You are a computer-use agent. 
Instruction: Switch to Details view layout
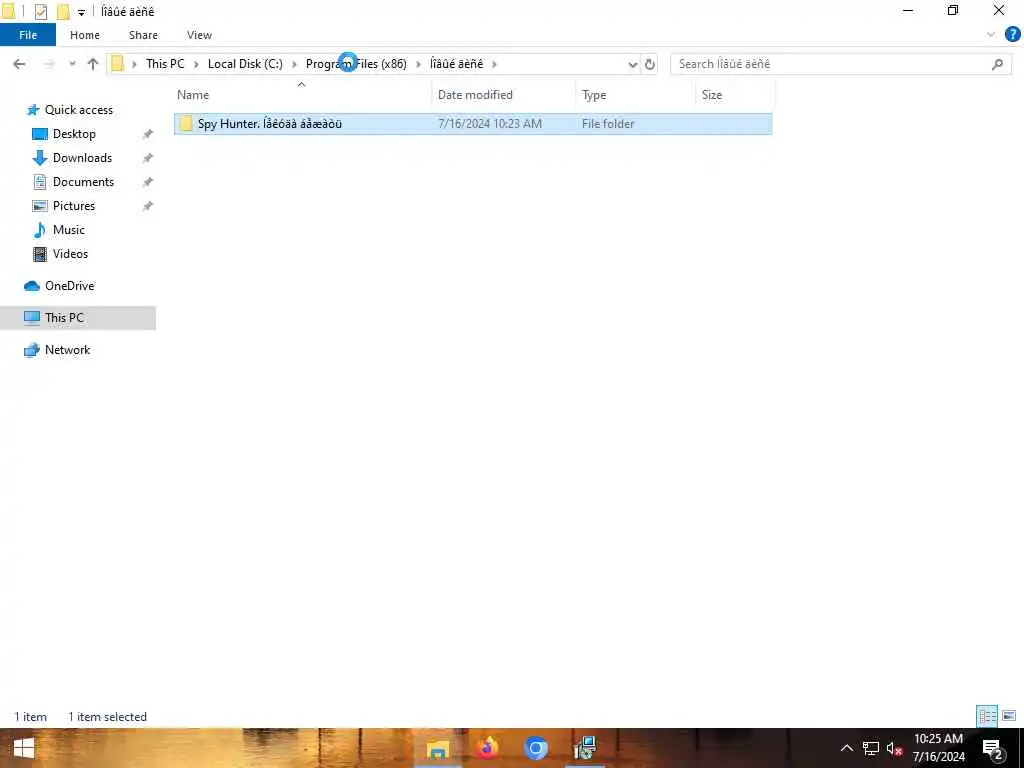coord(987,716)
